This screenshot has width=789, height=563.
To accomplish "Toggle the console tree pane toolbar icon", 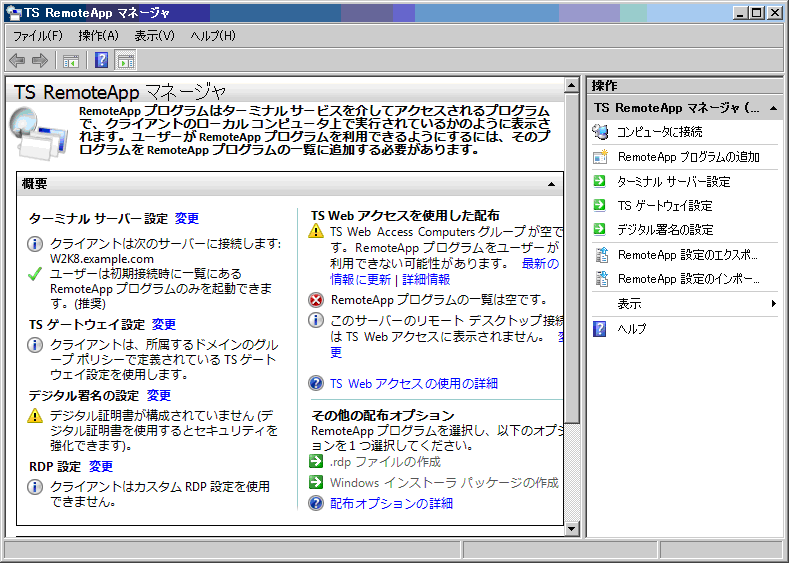I will [70, 61].
